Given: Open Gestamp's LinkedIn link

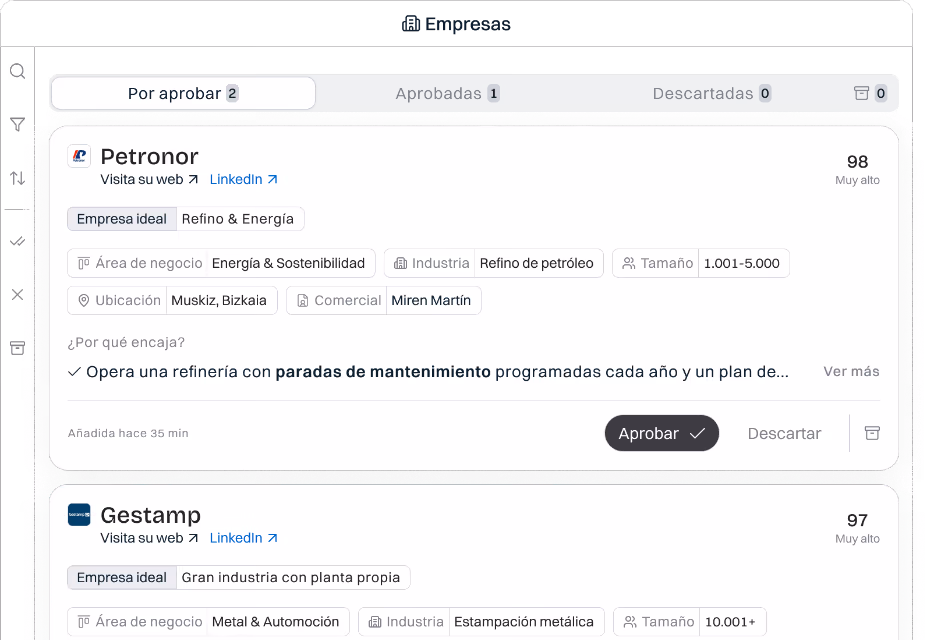Looking at the screenshot, I should click(243, 538).
